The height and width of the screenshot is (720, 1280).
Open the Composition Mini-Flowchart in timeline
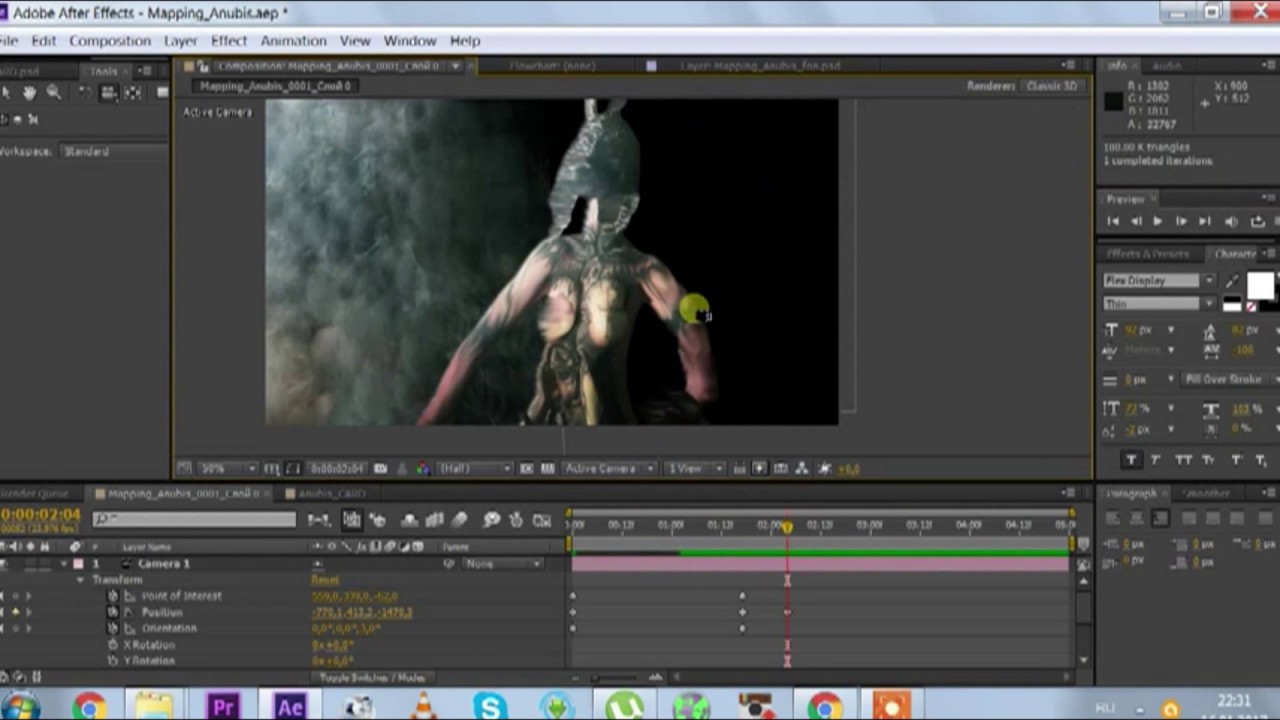tap(319, 520)
